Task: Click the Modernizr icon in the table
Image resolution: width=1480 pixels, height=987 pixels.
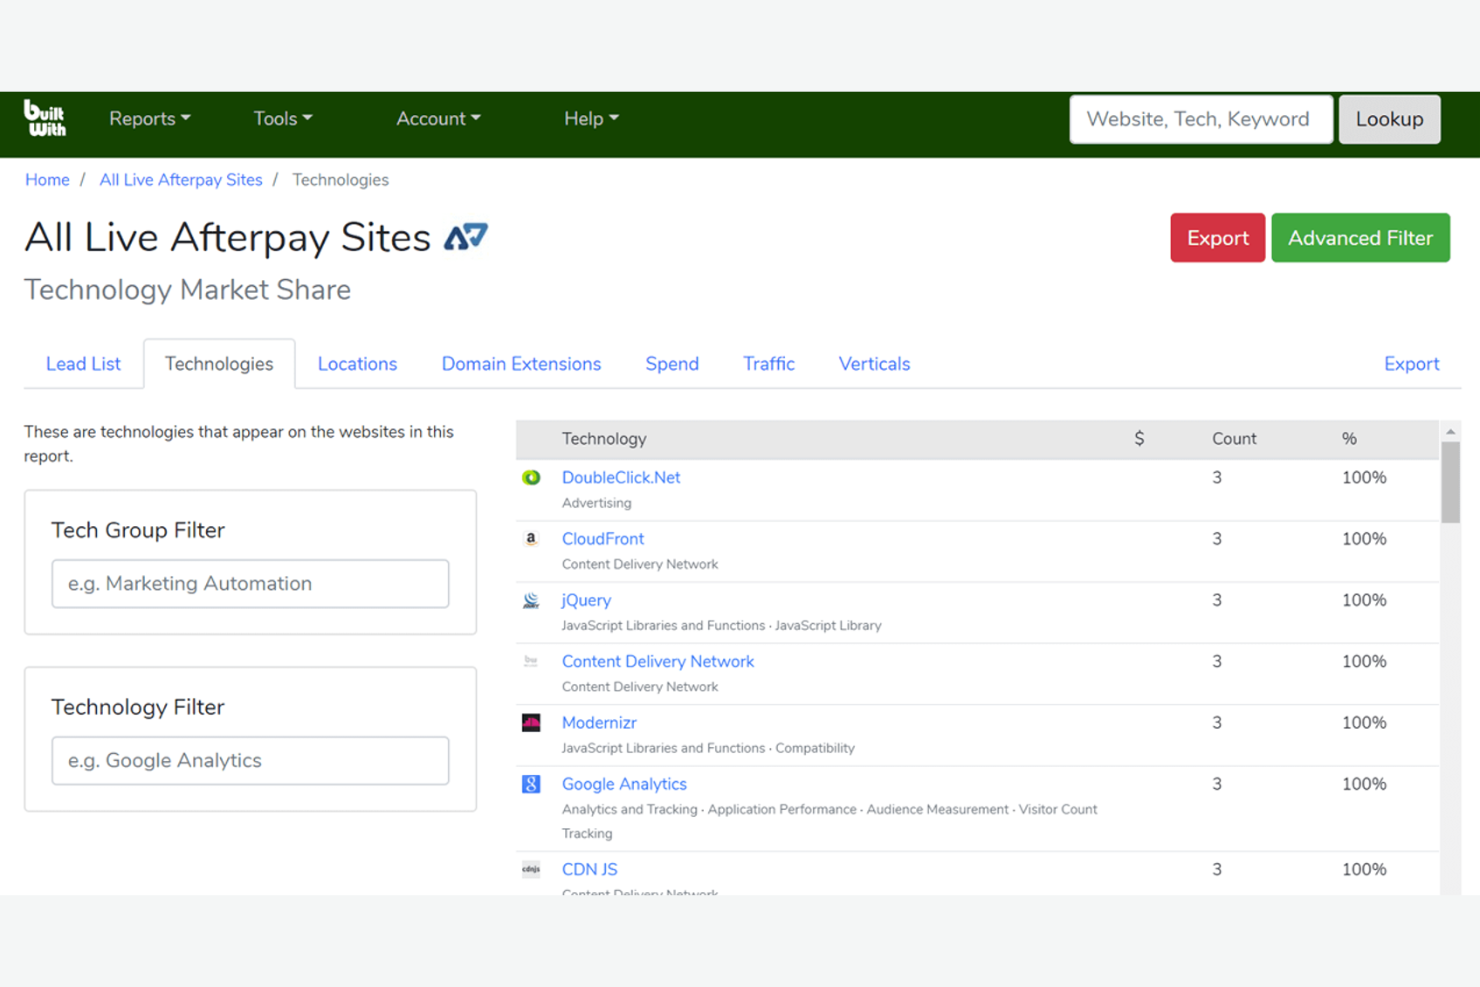Action: click(x=531, y=723)
